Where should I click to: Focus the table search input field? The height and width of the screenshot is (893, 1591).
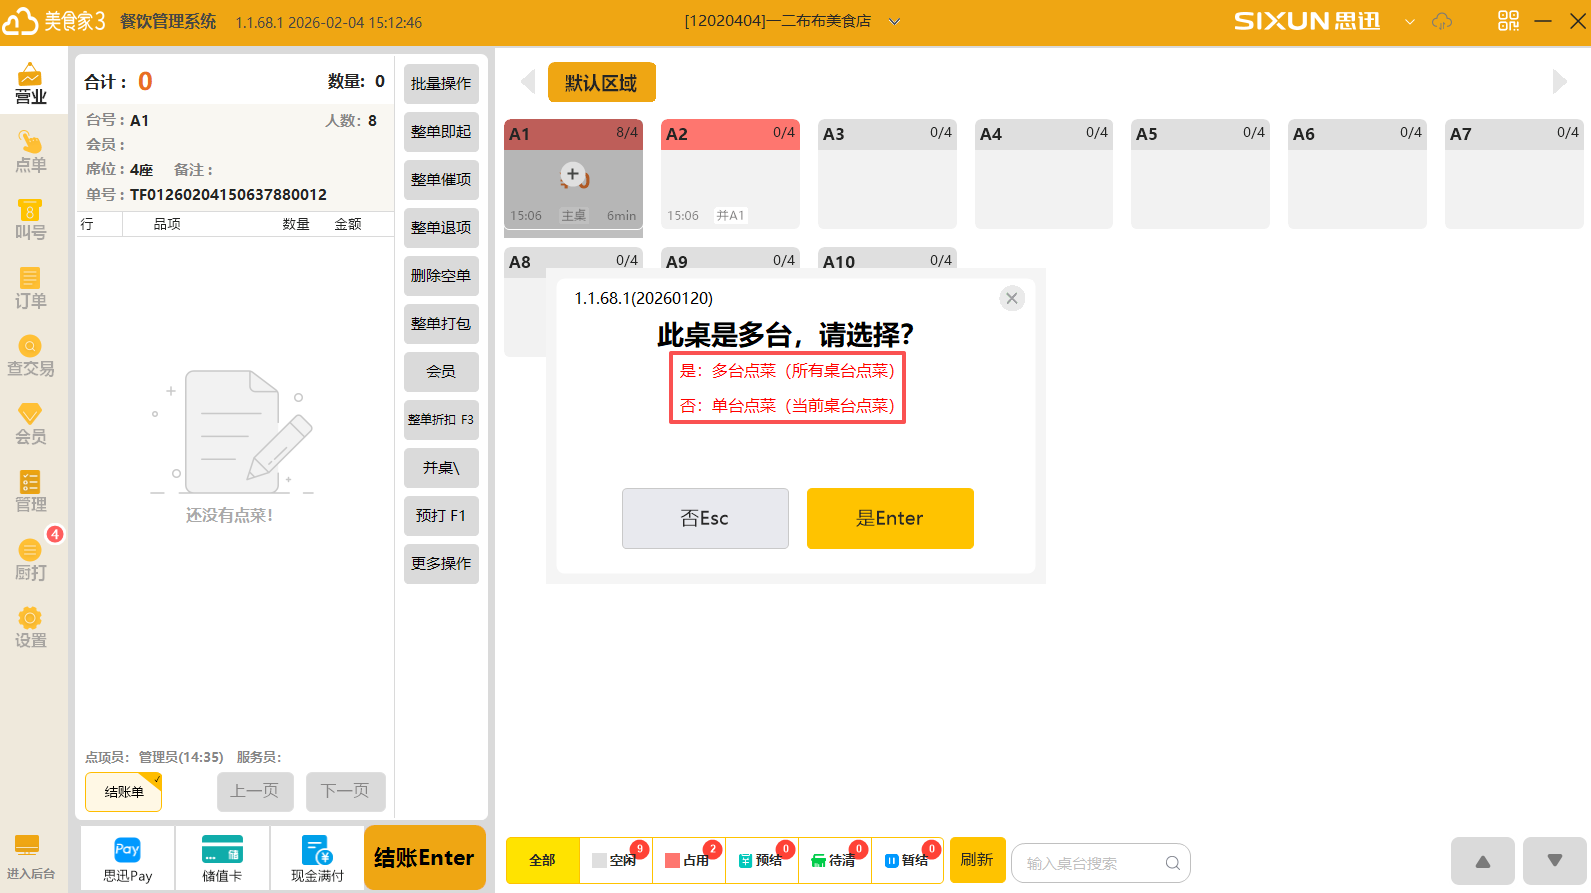pos(1093,863)
